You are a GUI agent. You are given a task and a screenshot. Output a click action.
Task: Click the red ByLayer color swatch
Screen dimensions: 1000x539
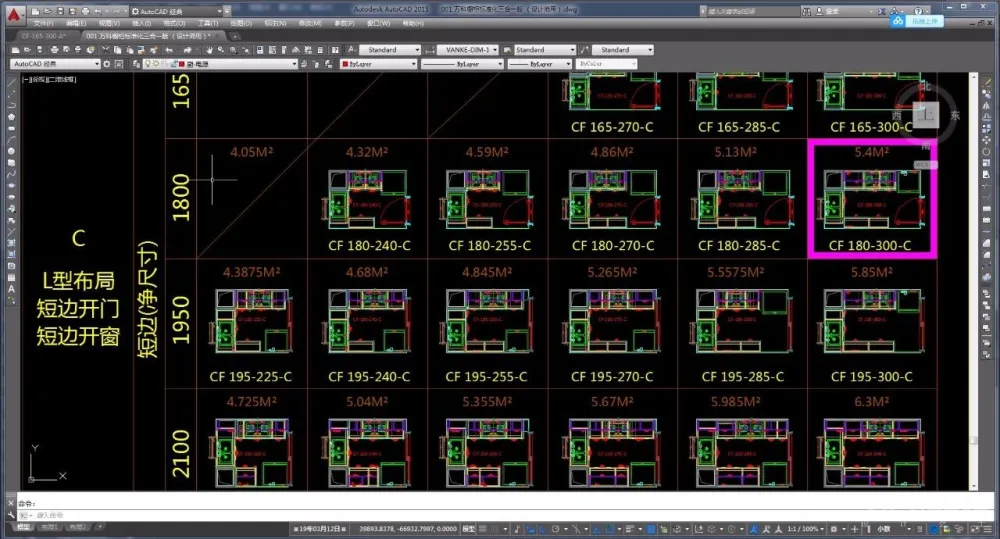tap(346, 64)
